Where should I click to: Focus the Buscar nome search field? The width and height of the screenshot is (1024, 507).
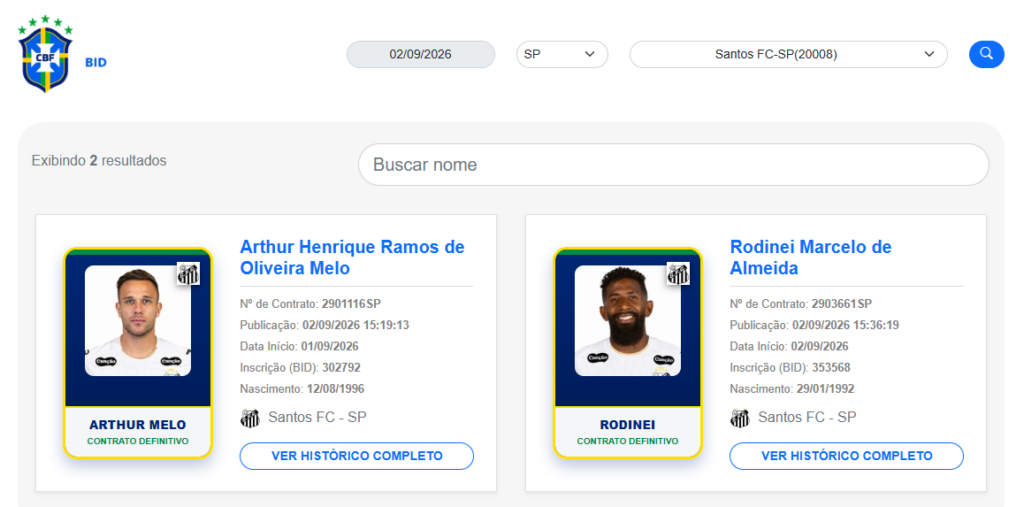point(673,165)
